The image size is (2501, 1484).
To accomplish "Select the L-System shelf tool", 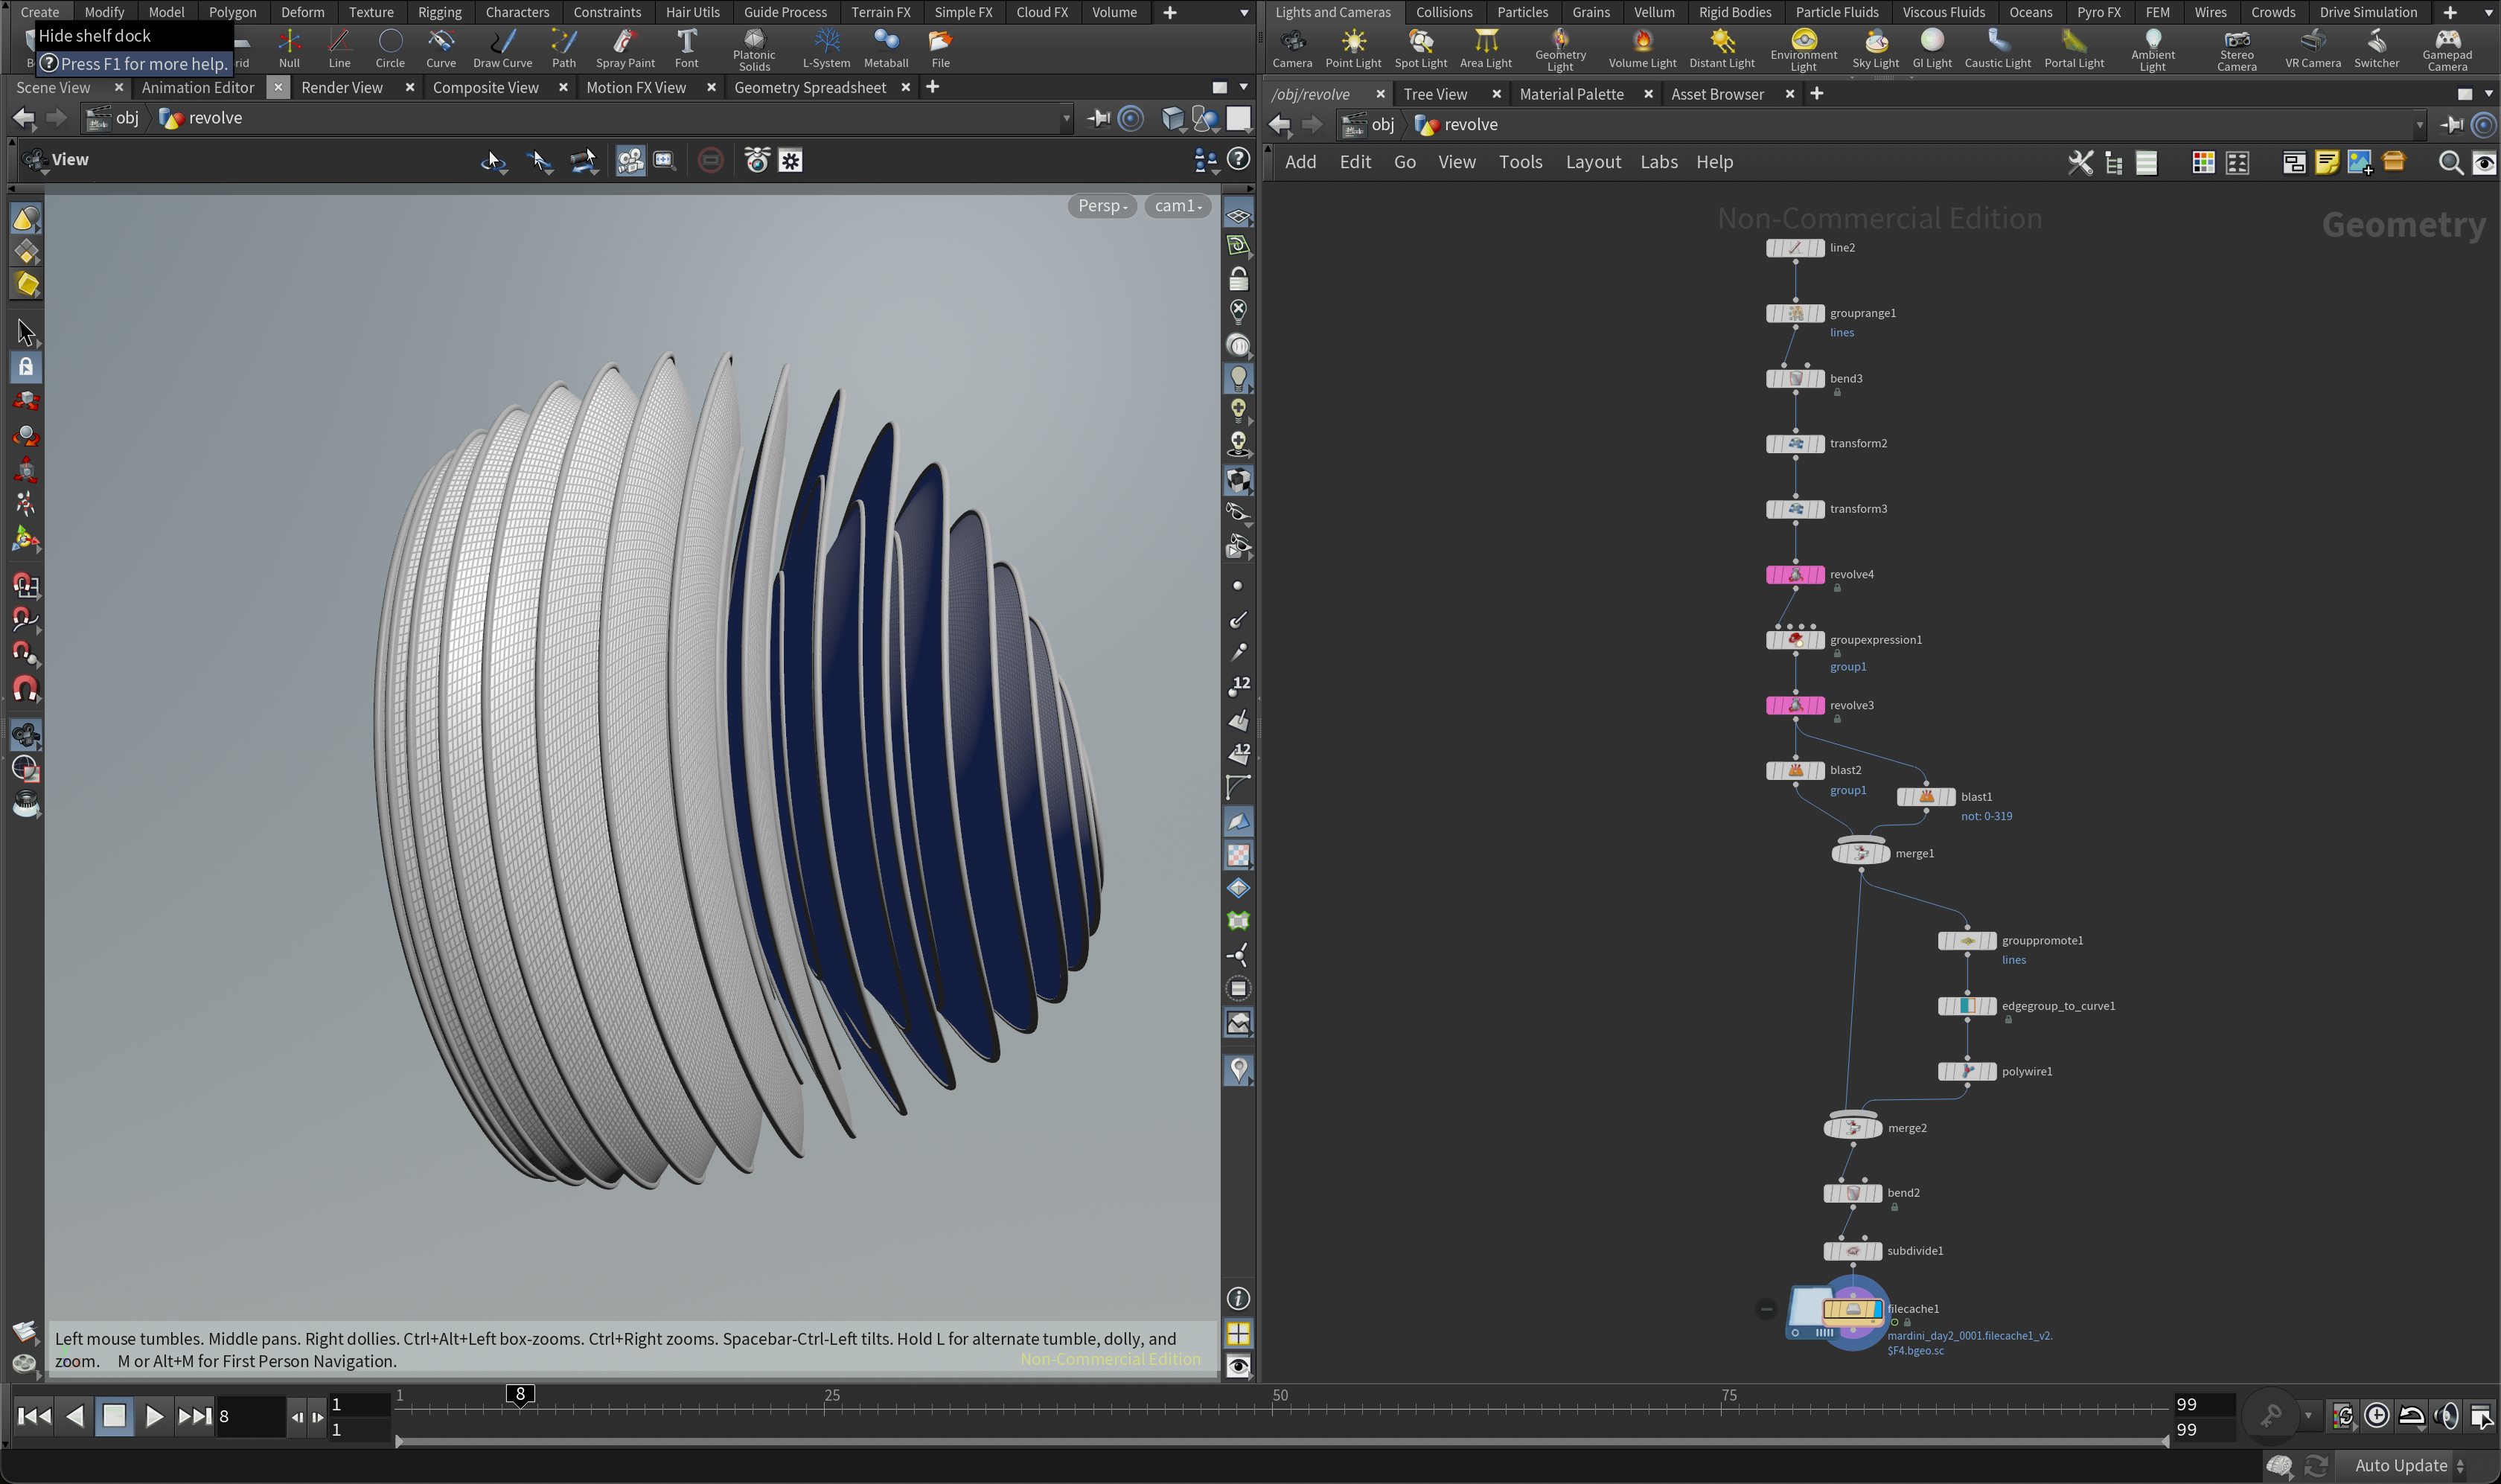I will 825,48.
